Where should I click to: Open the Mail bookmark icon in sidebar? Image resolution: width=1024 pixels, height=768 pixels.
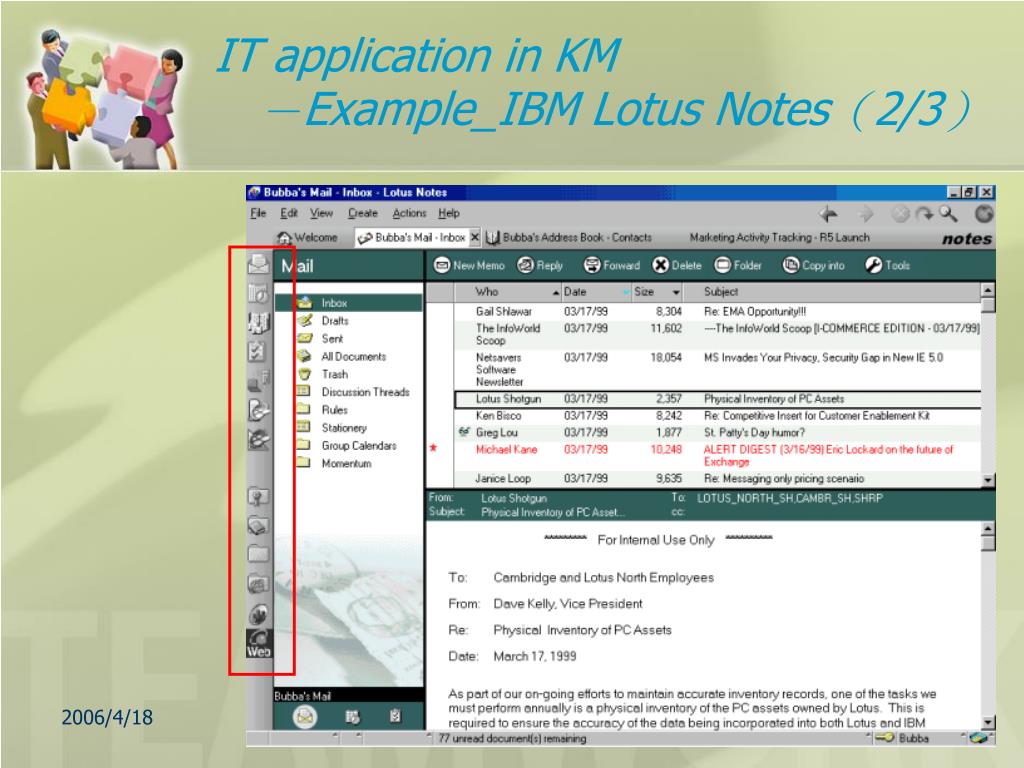coord(259,264)
